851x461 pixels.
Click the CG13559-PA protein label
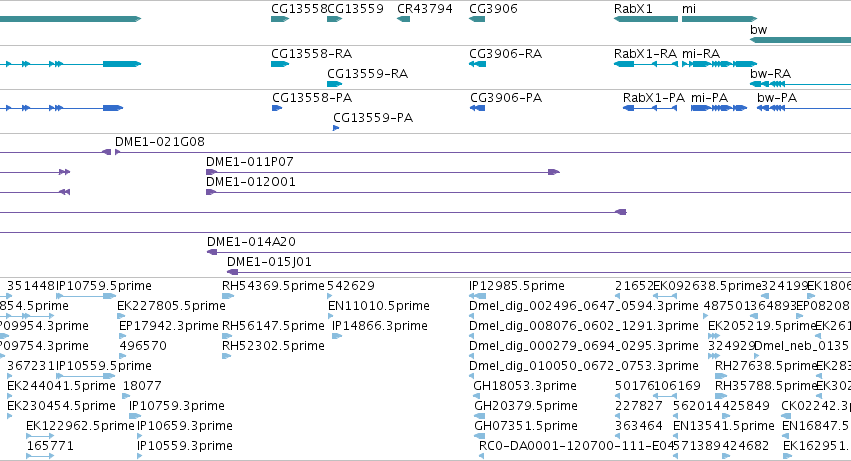373,118
